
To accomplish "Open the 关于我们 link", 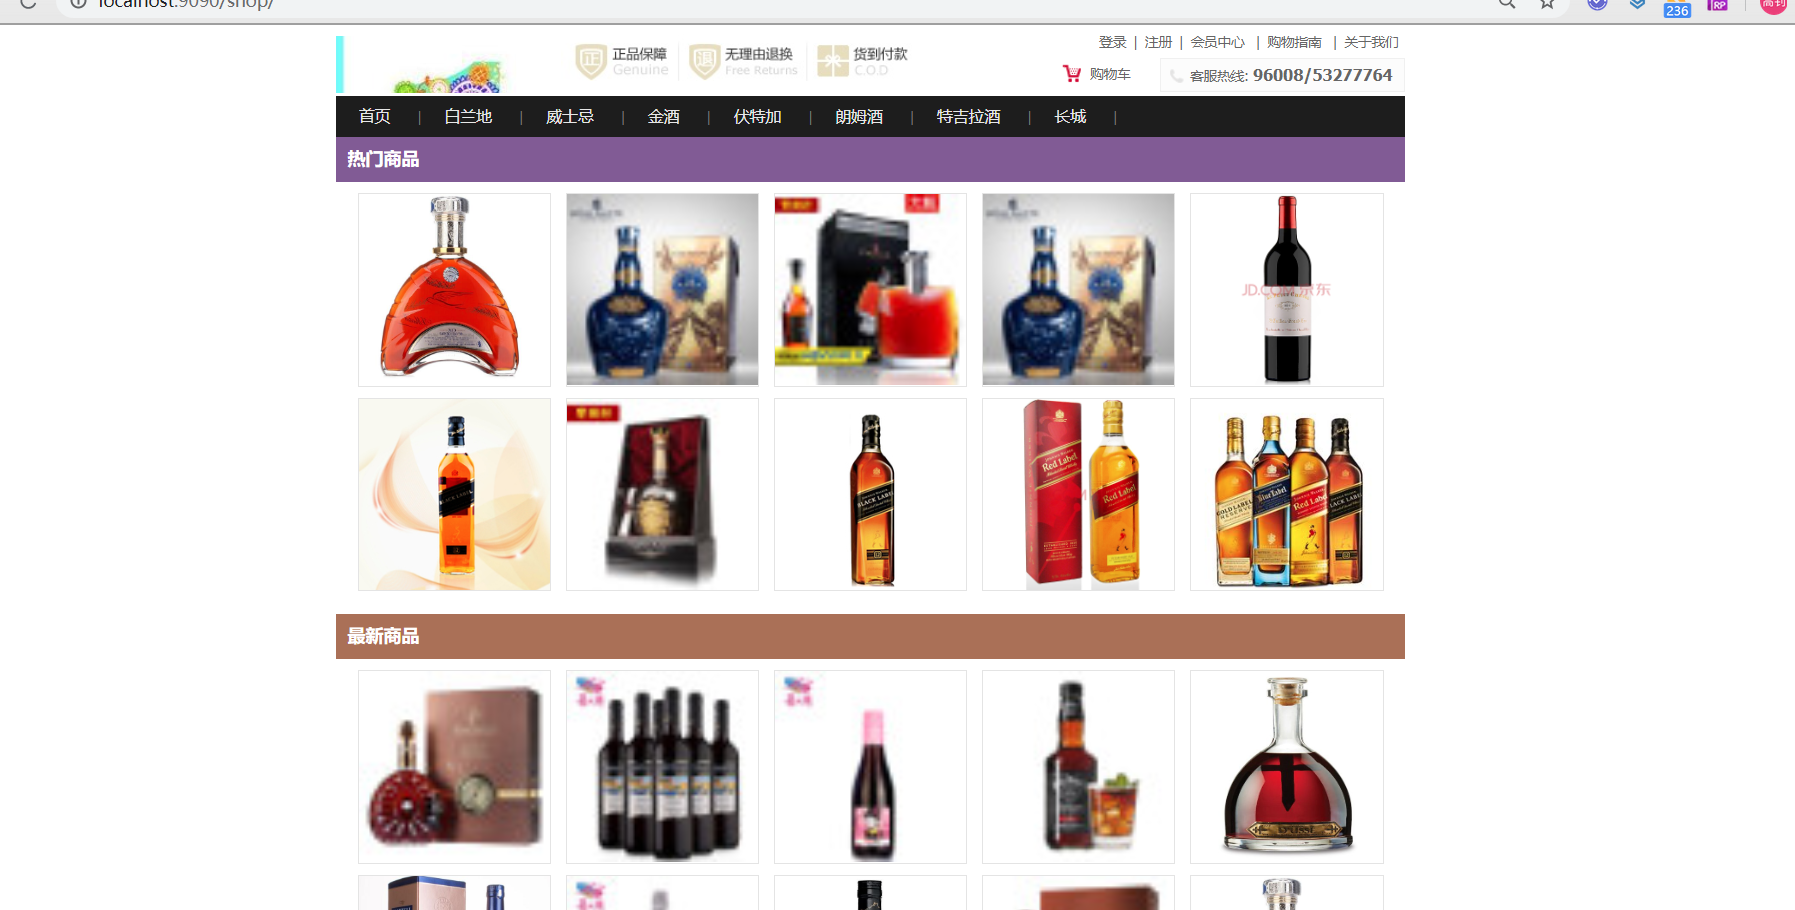I will 1371,42.
